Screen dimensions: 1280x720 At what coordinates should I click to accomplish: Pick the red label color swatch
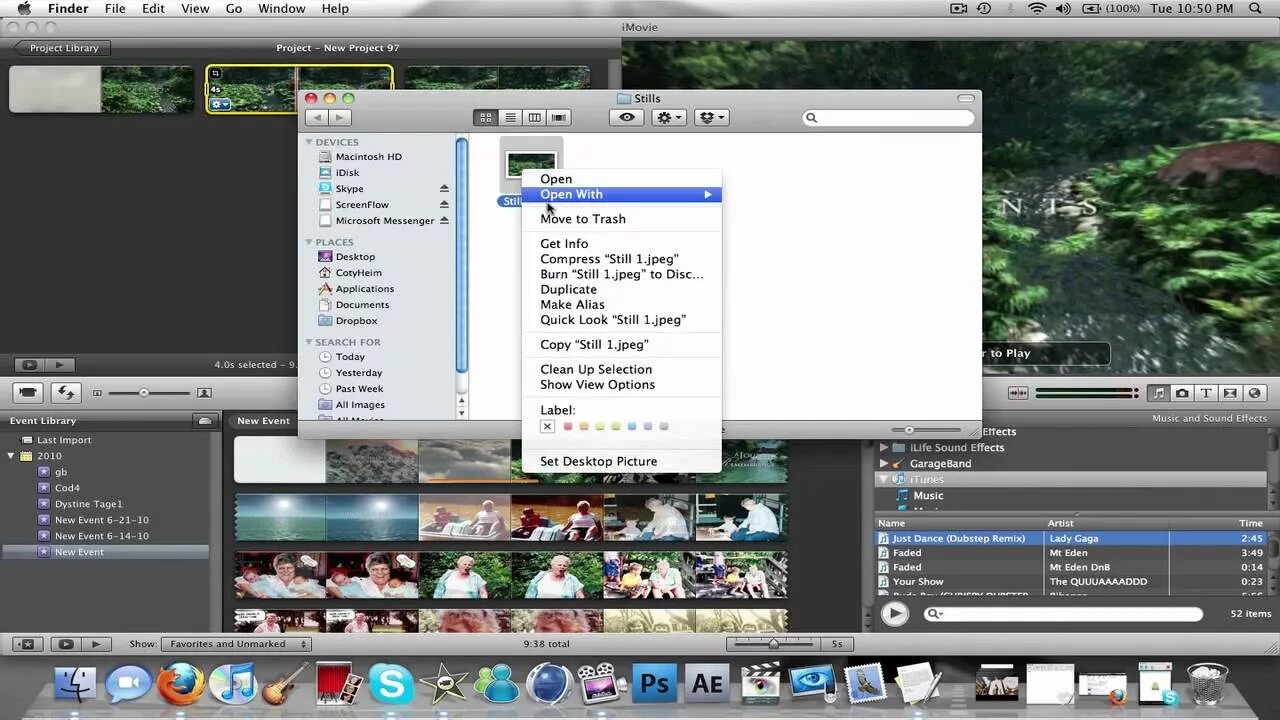[x=568, y=427]
